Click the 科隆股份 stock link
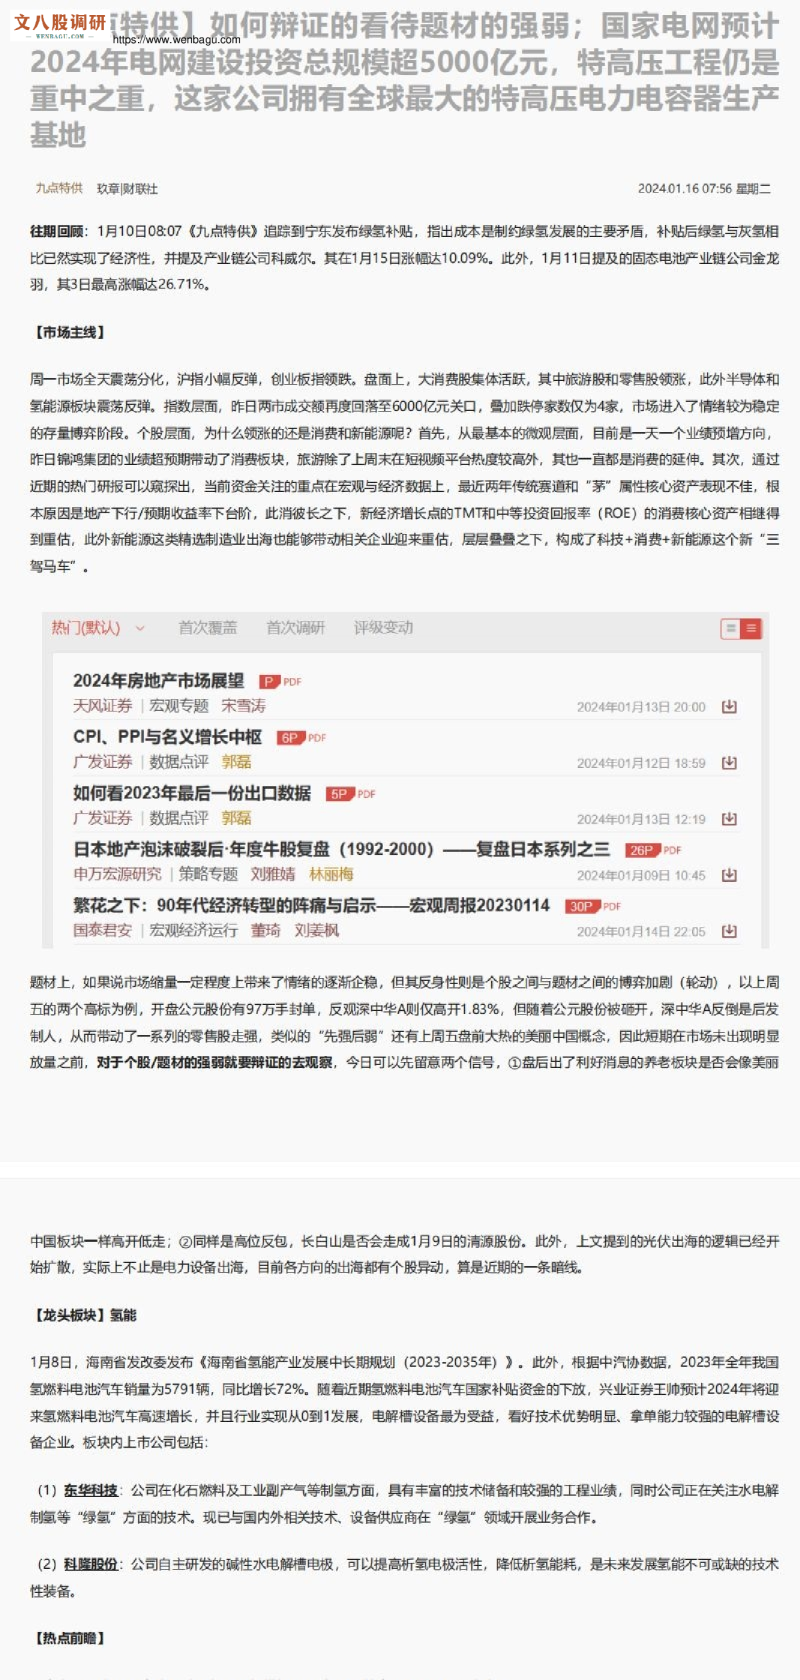This screenshot has height=1680, width=800. click(x=91, y=1564)
